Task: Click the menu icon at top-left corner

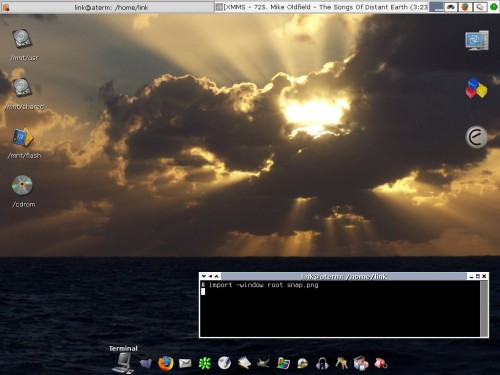Action: [6, 7]
